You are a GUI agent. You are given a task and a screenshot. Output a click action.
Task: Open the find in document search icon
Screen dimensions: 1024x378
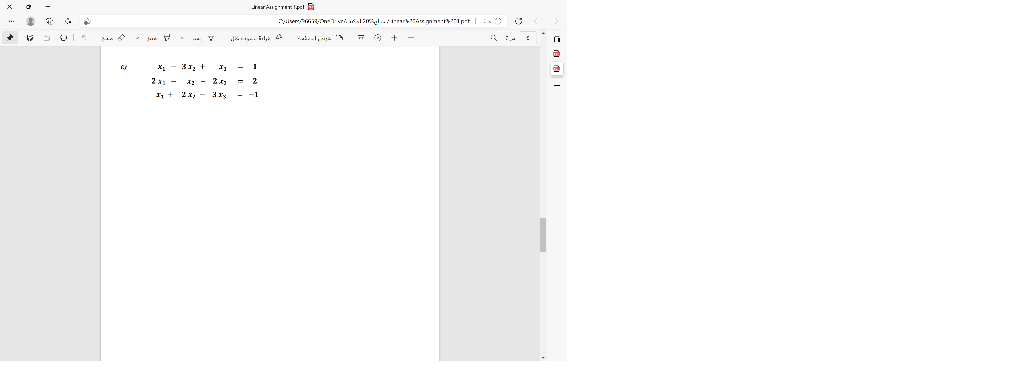tap(494, 38)
